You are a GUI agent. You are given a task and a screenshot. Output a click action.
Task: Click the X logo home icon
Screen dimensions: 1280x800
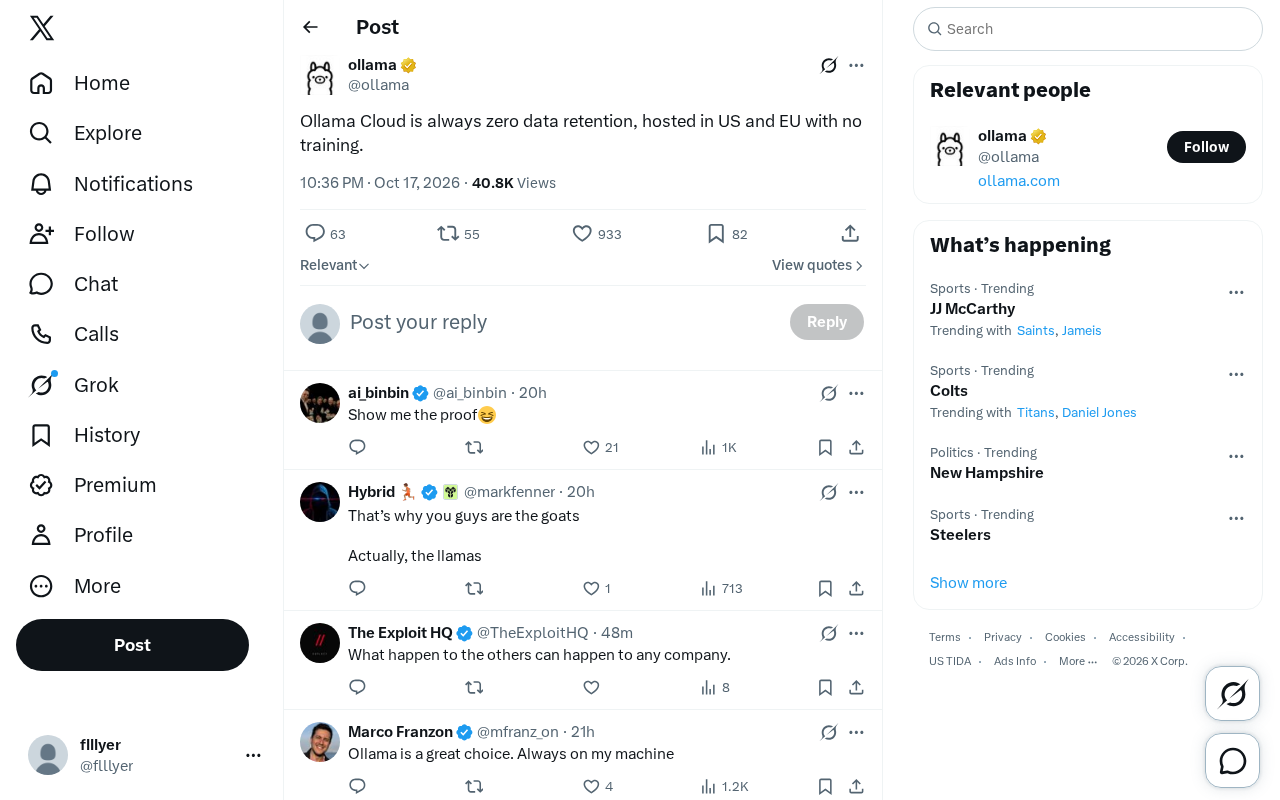pyautogui.click(x=42, y=28)
